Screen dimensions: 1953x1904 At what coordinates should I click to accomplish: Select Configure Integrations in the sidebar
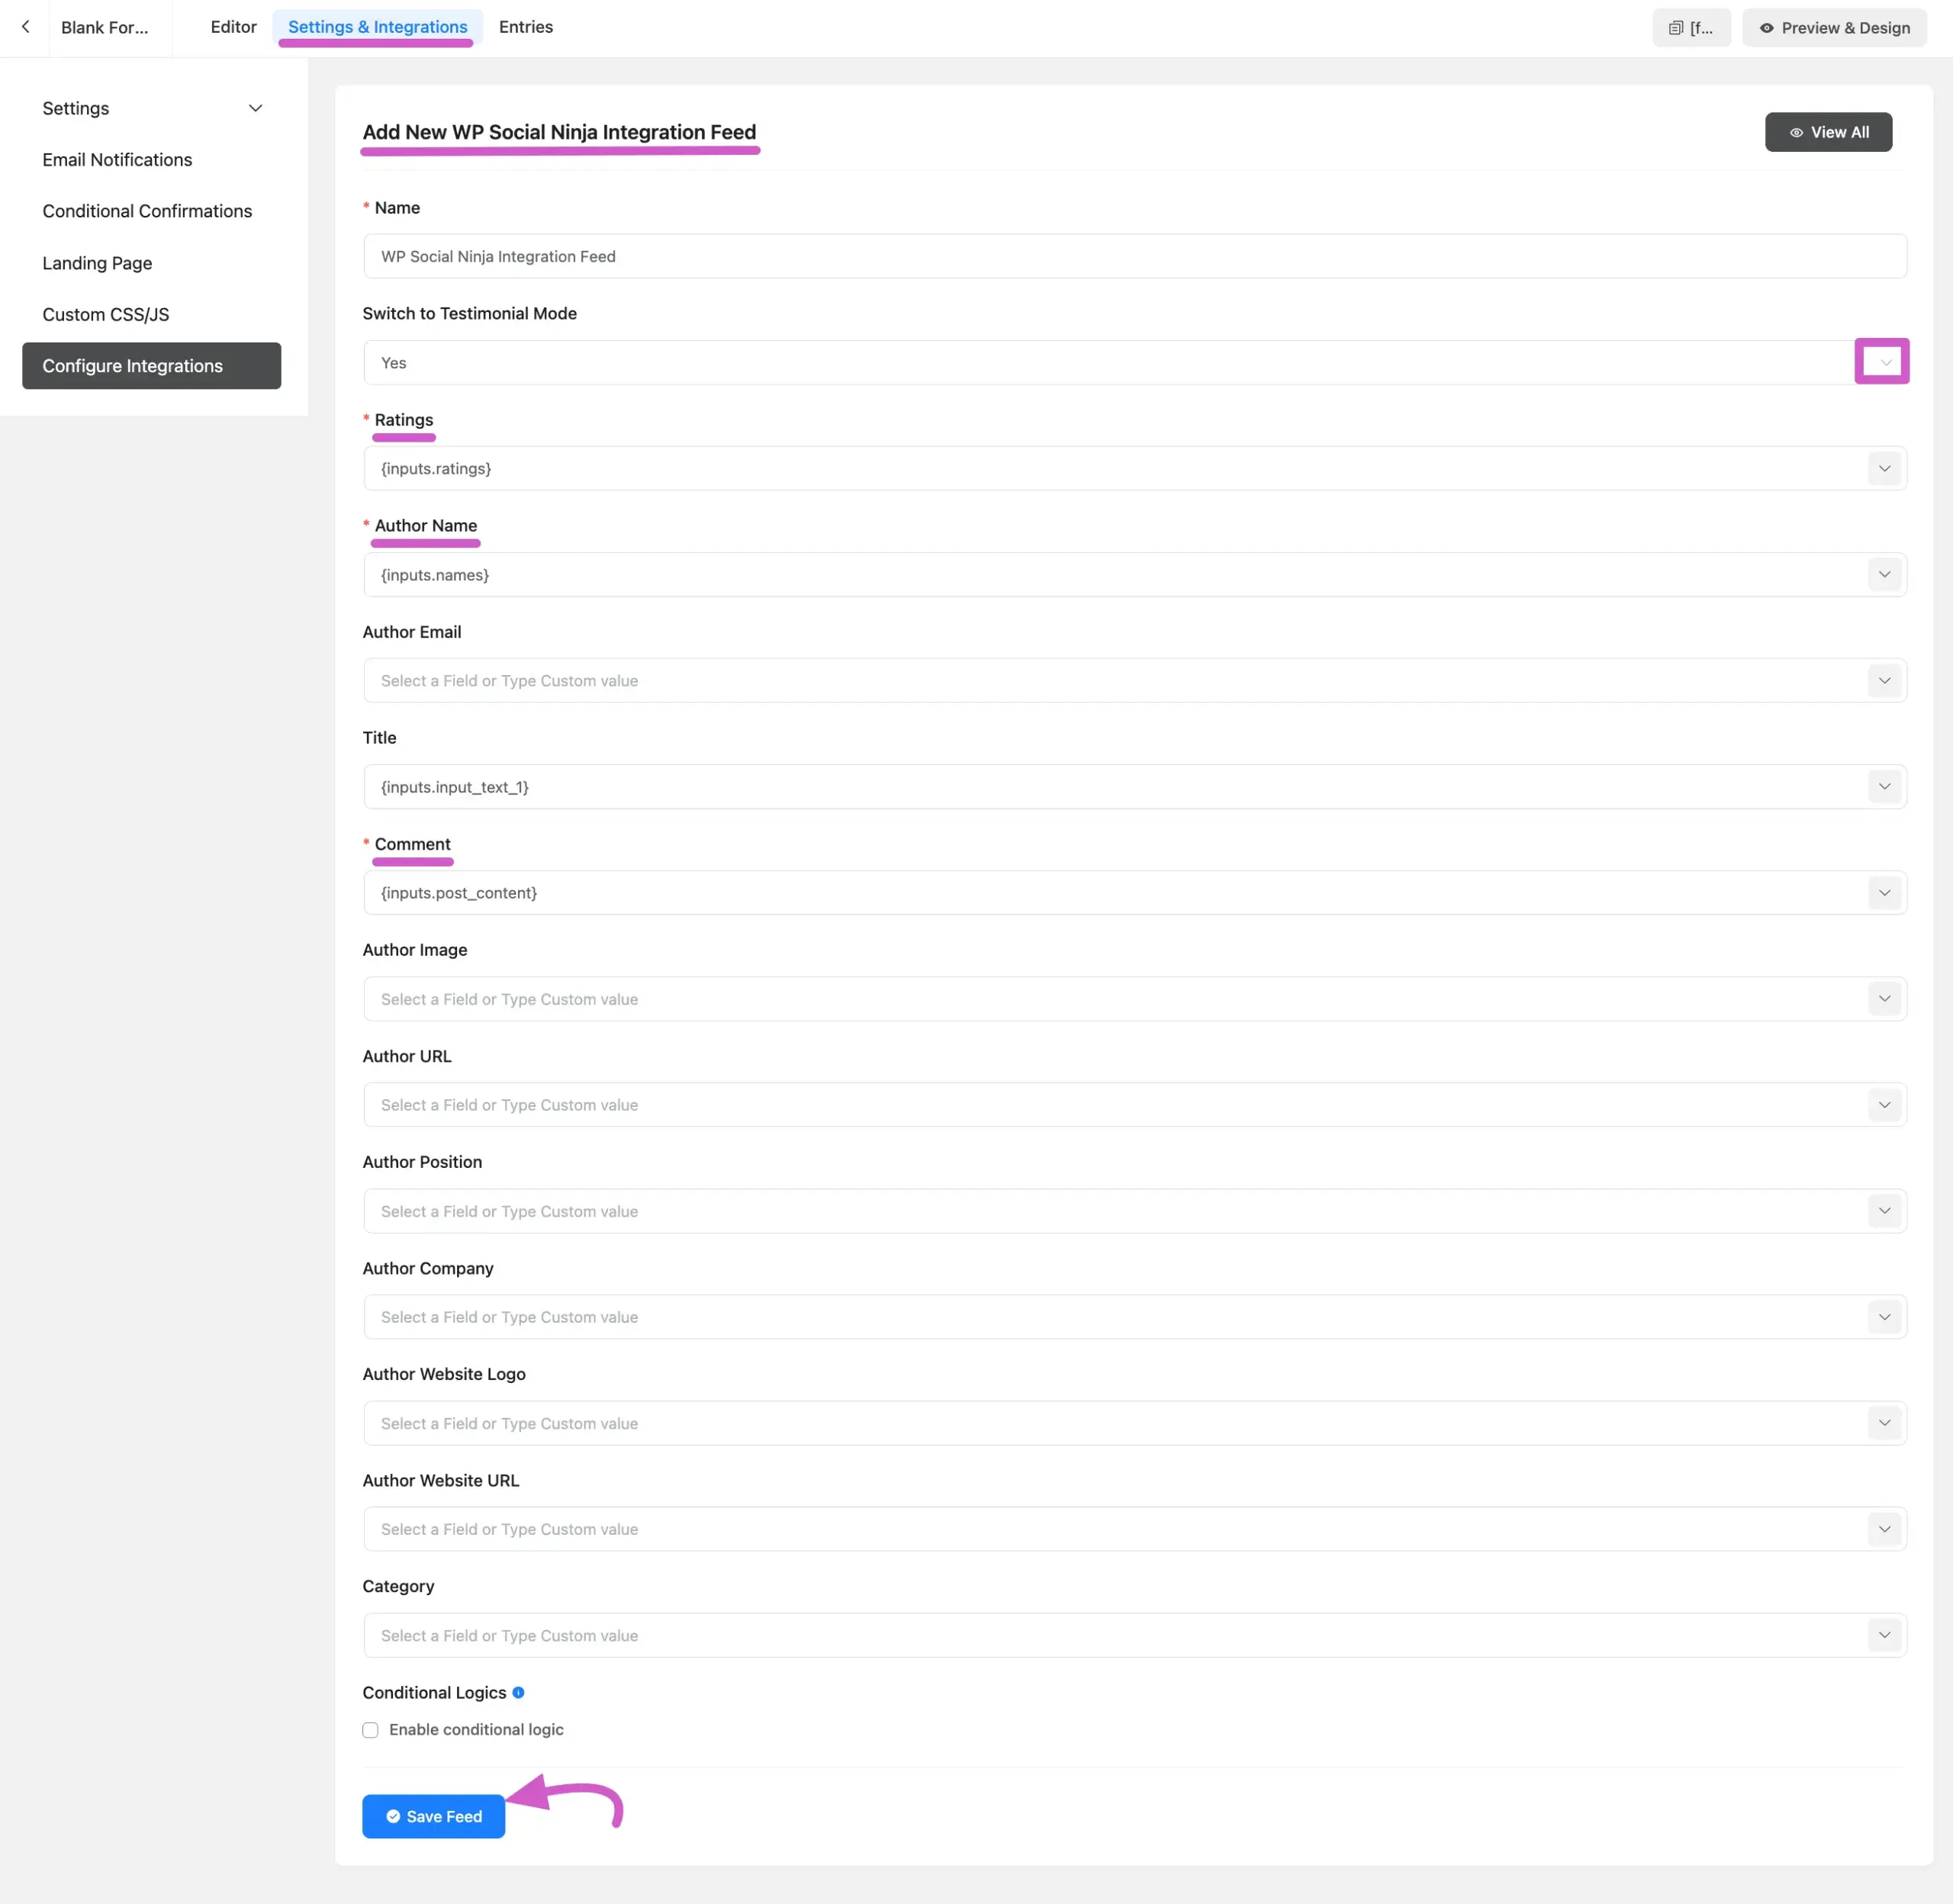[133, 365]
